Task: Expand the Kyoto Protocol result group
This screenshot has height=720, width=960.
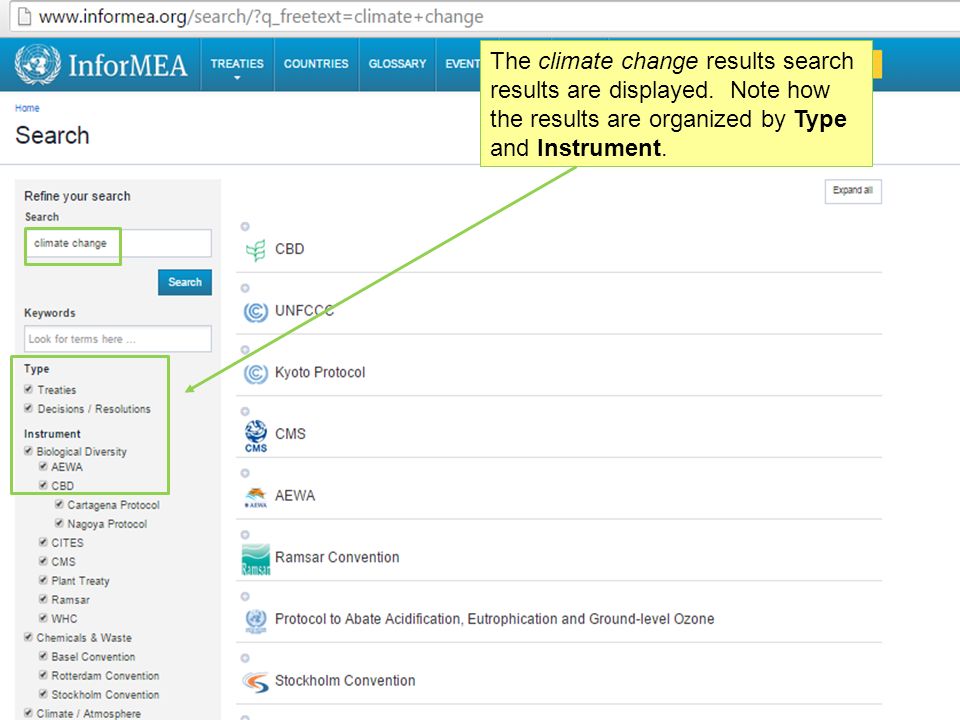Action: pyautogui.click(x=245, y=350)
